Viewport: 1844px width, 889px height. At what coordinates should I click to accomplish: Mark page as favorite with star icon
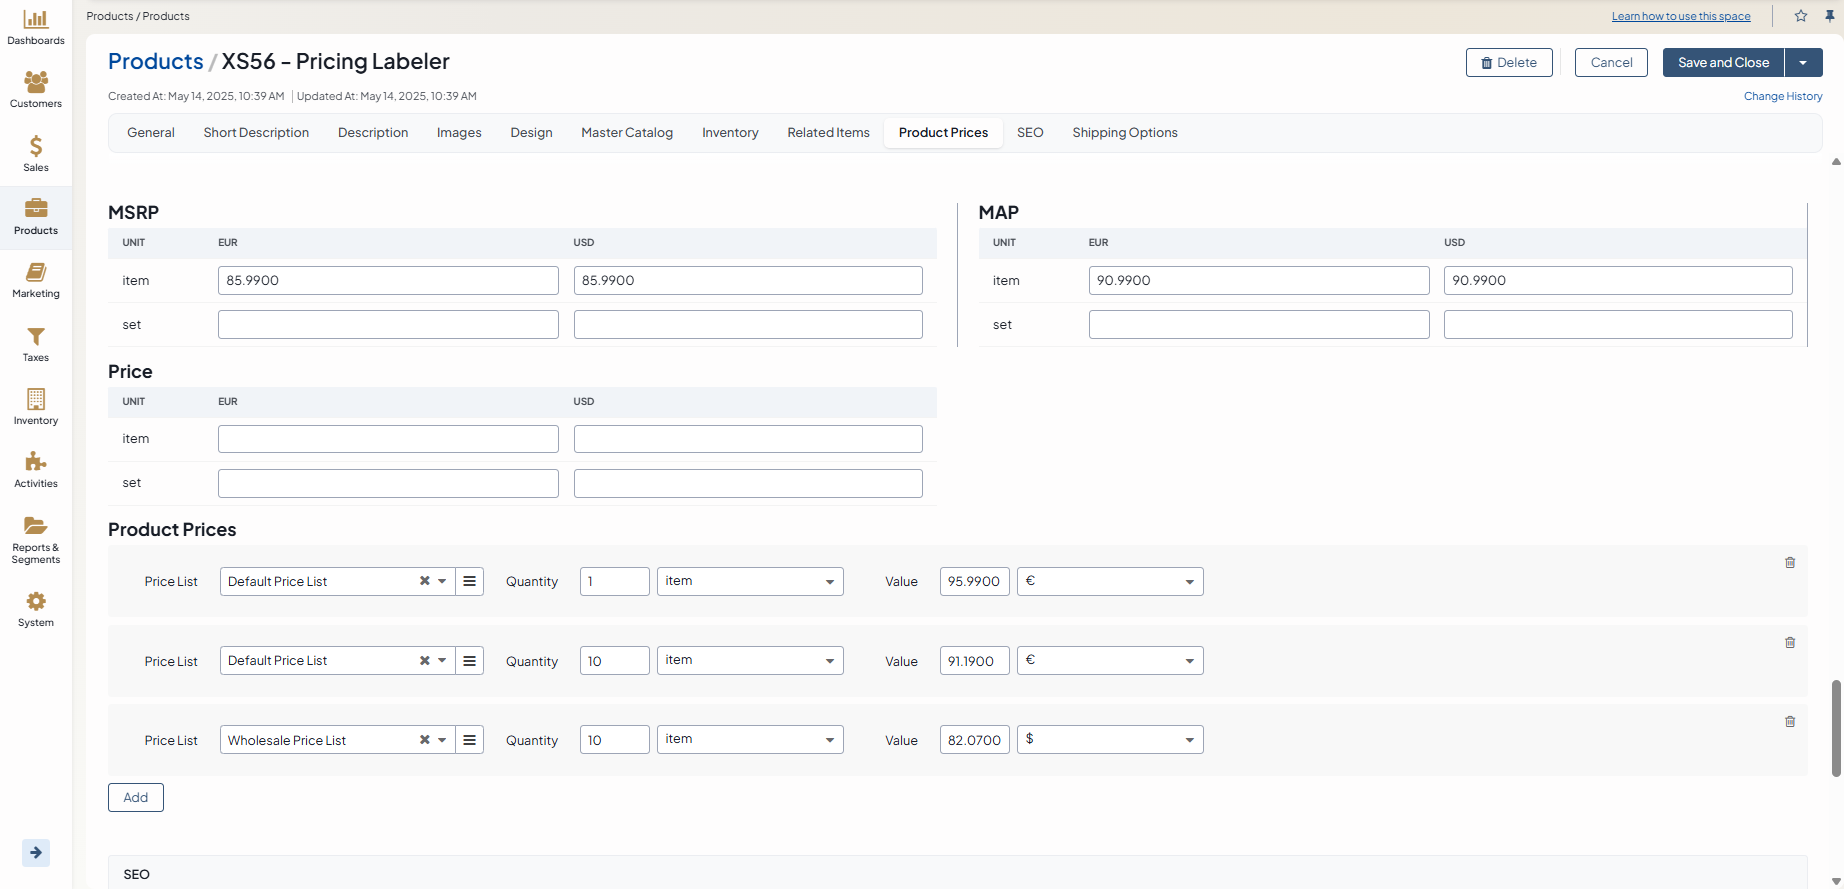pyautogui.click(x=1801, y=16)
